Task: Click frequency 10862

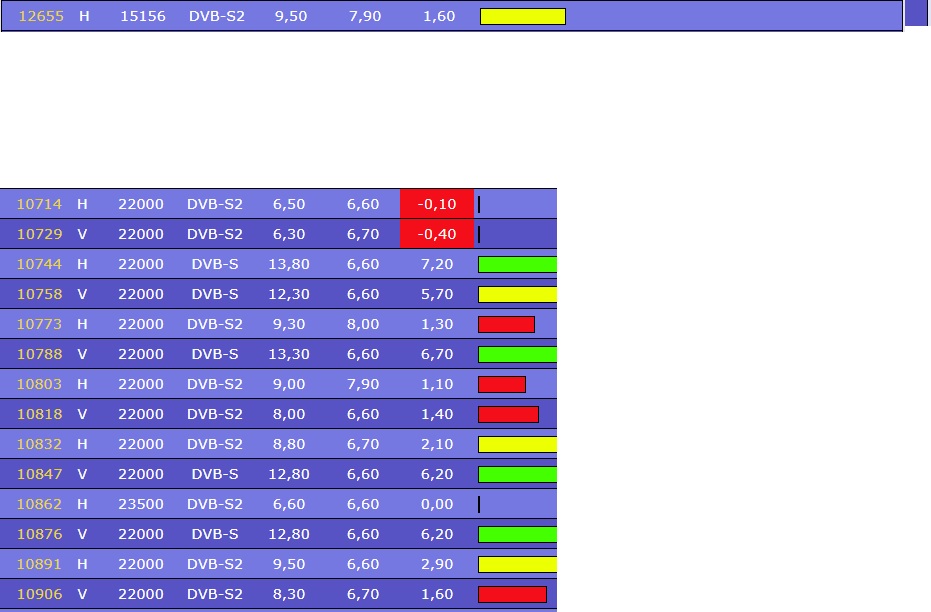Action: click(39, 504)
